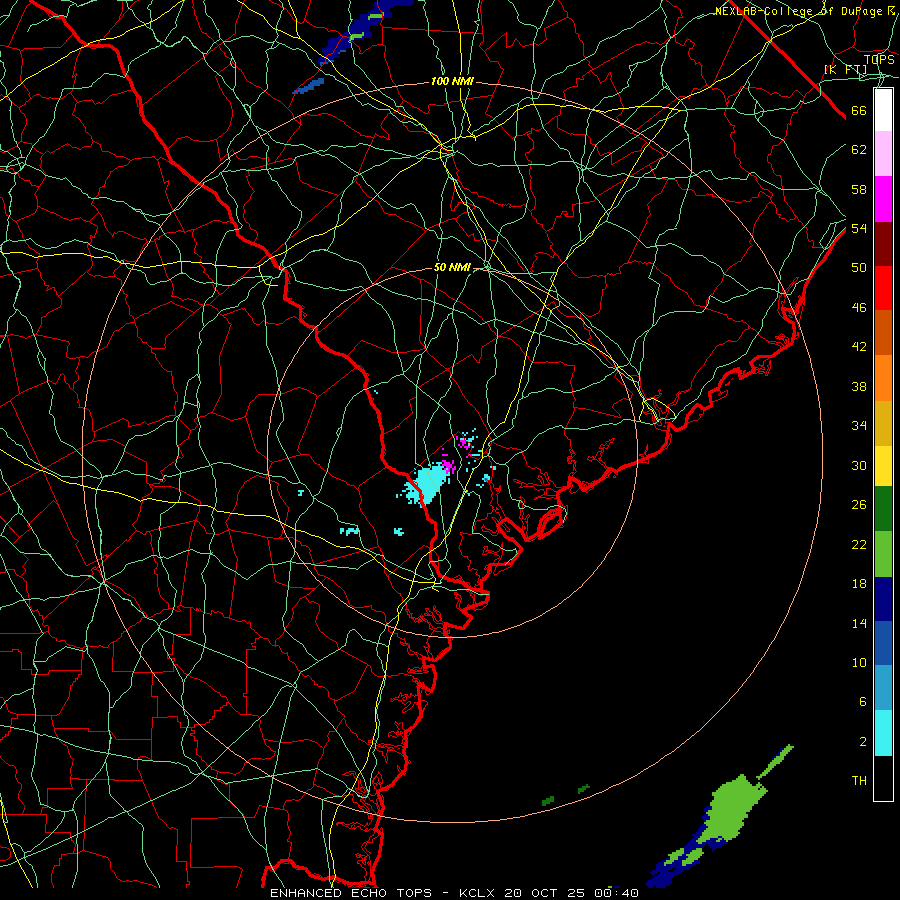The height and width of the screenshot is (900, 900).
Task: Click the white swatch in the tops legend
Action: pos(883,110)
